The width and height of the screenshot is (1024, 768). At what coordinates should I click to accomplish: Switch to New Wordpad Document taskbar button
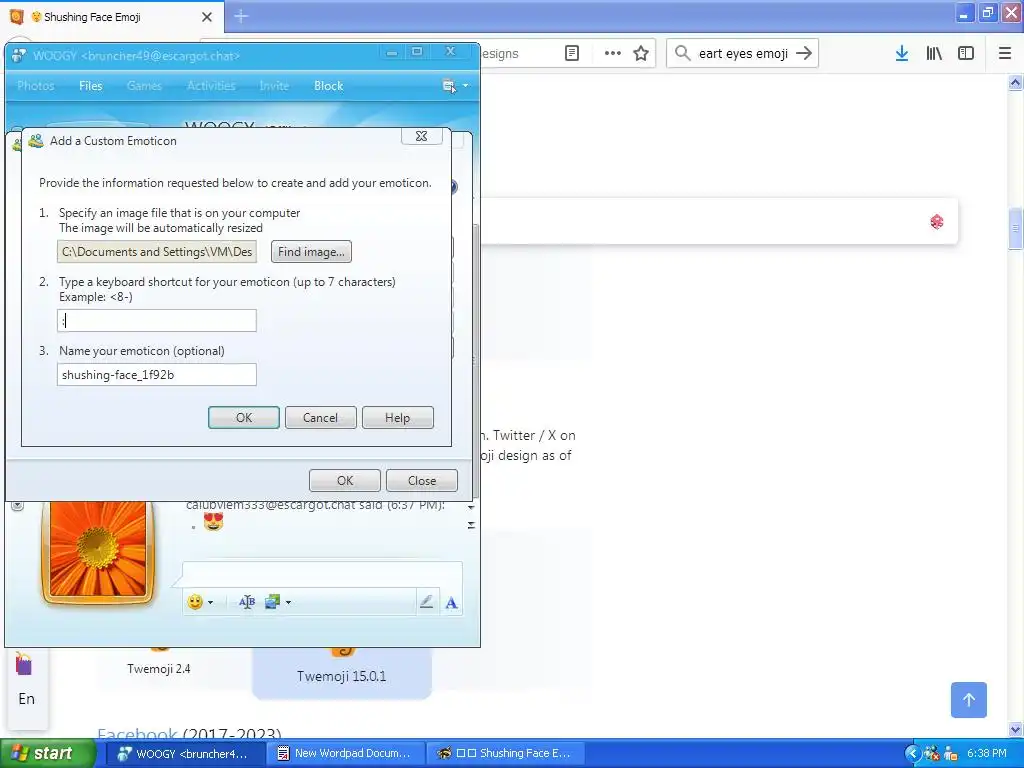(345, 754)
